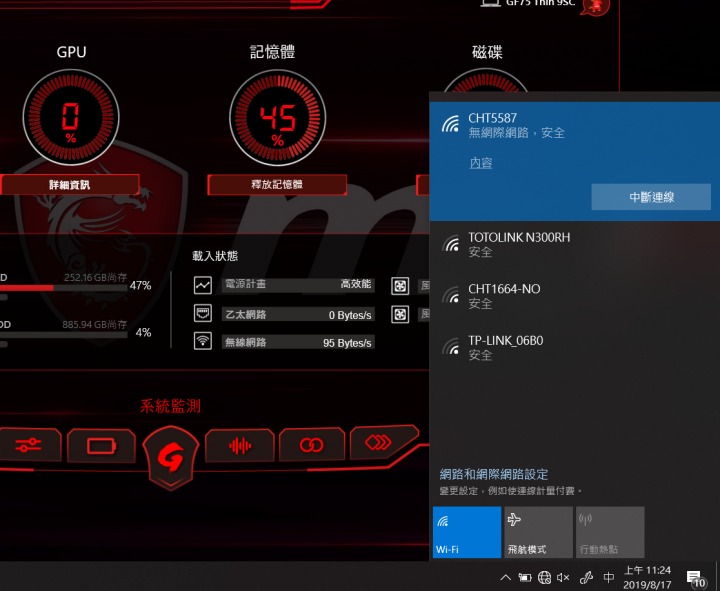Click the red Lucky dragon mascot icon
The height and width of the screenshot is (591, 720).
pos(596,6)
